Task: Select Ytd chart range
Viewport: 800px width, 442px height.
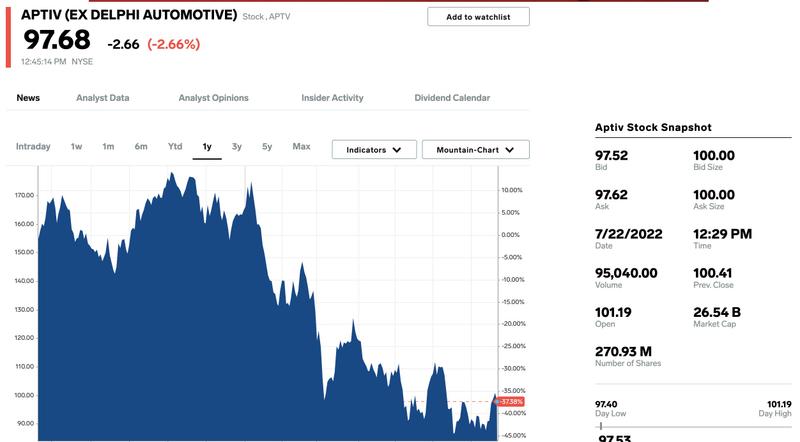Action: tap(175, 146)
